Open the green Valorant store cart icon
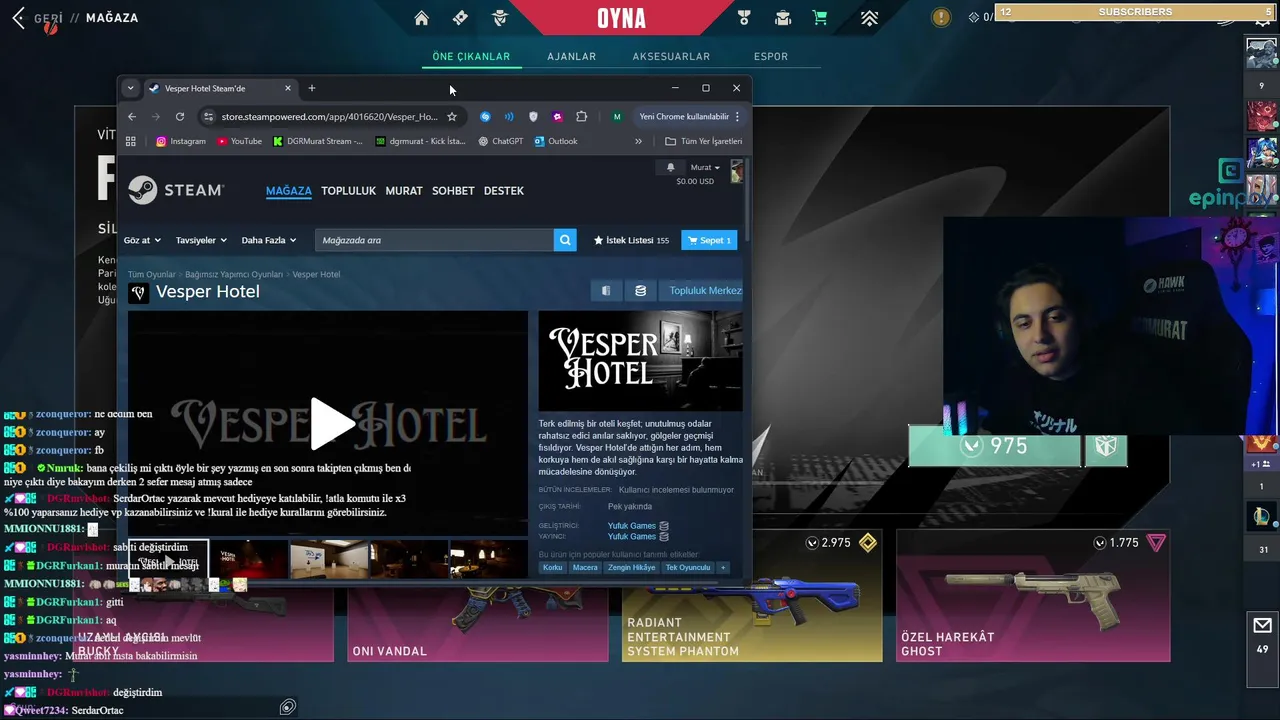Image resolution: width=1280 pixels, height=720 pixels. [820, 18]
